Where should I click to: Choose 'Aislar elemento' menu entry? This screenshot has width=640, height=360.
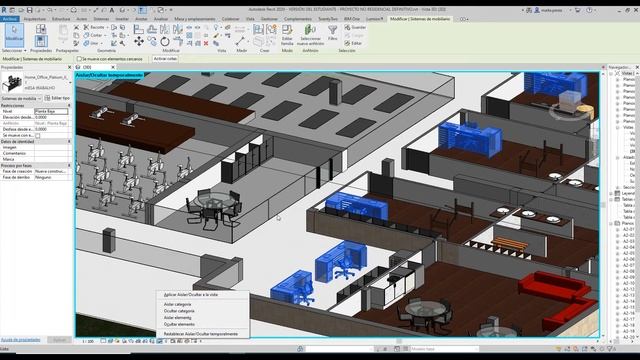pyautogui.click(x=178, y=318)
